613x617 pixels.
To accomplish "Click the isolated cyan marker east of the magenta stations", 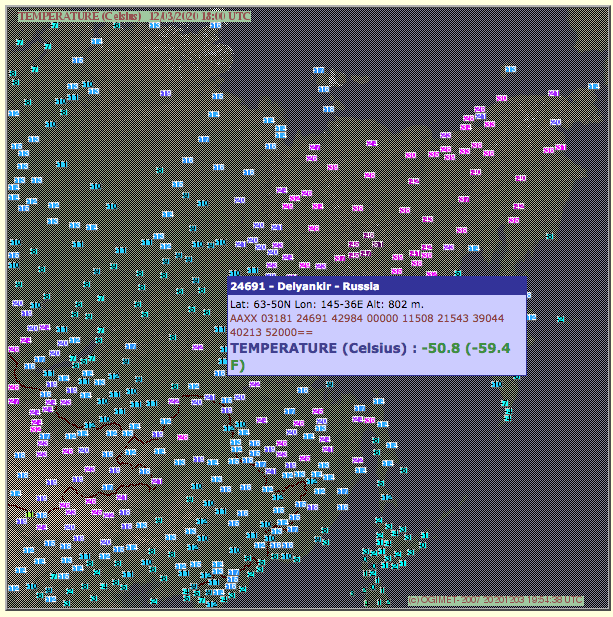I will coord(550,236).
